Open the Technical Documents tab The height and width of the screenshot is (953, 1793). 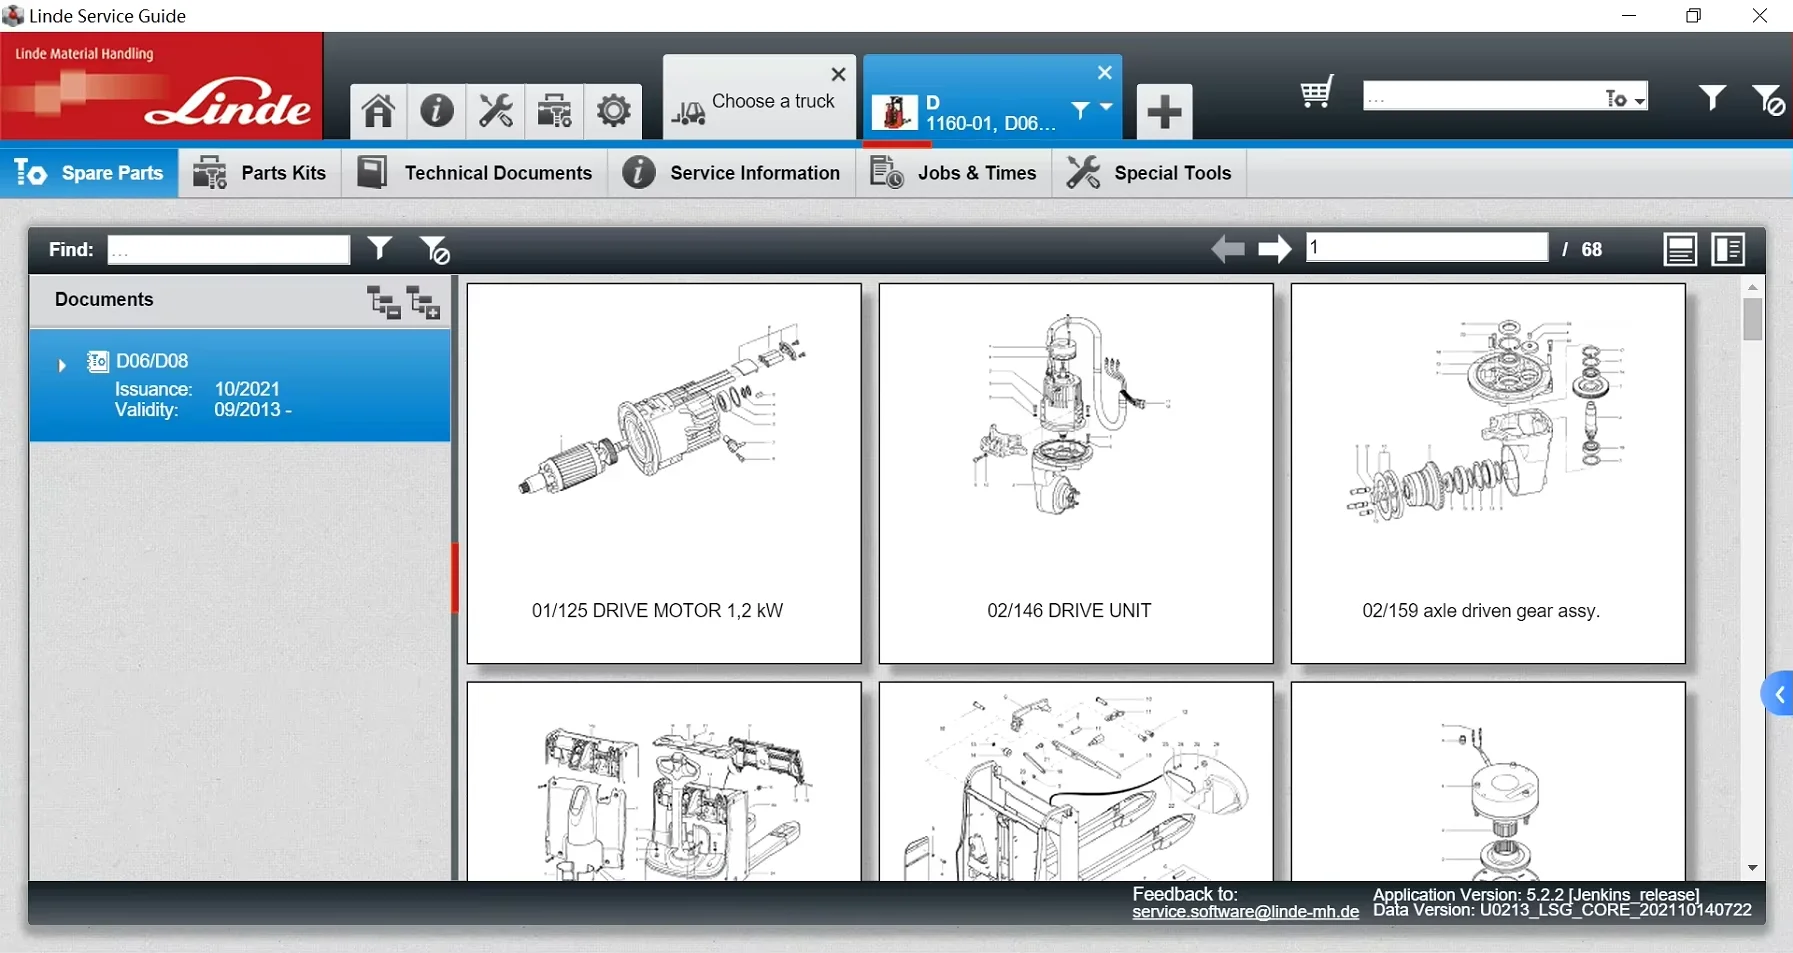point(475,173)
